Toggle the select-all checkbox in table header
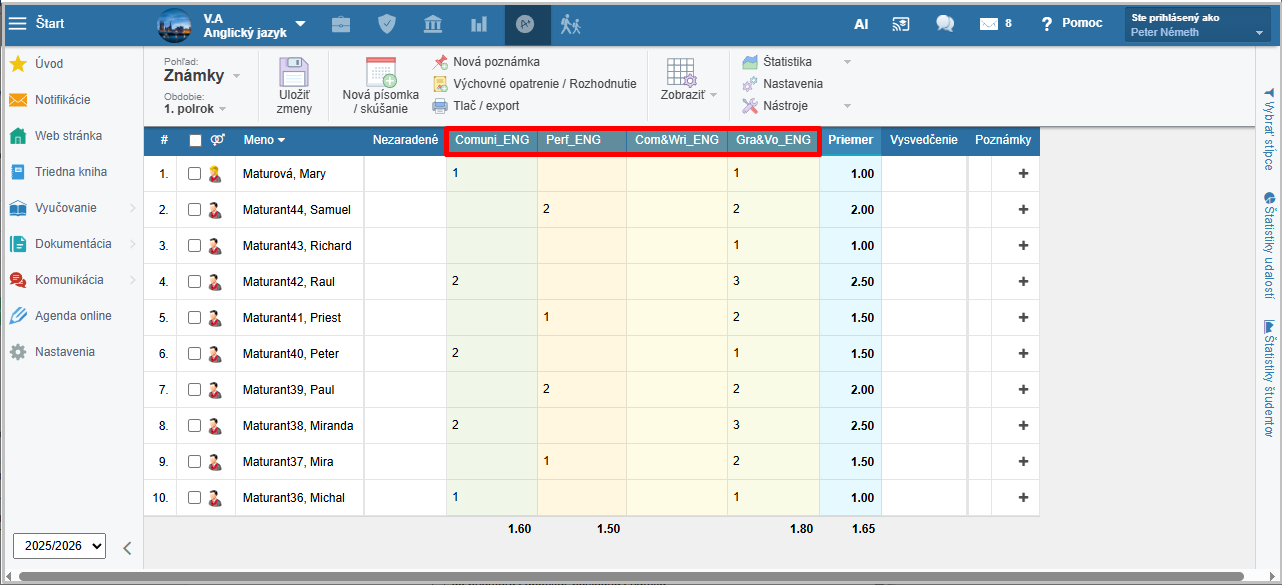The width and height of the screenshot is (1282, 585). [x=195, y=141]
